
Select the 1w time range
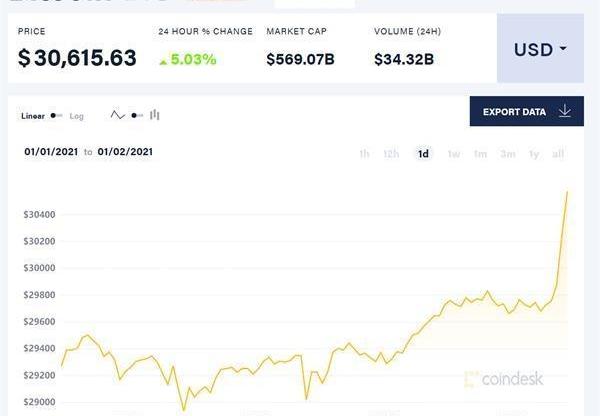coord(453,154)
